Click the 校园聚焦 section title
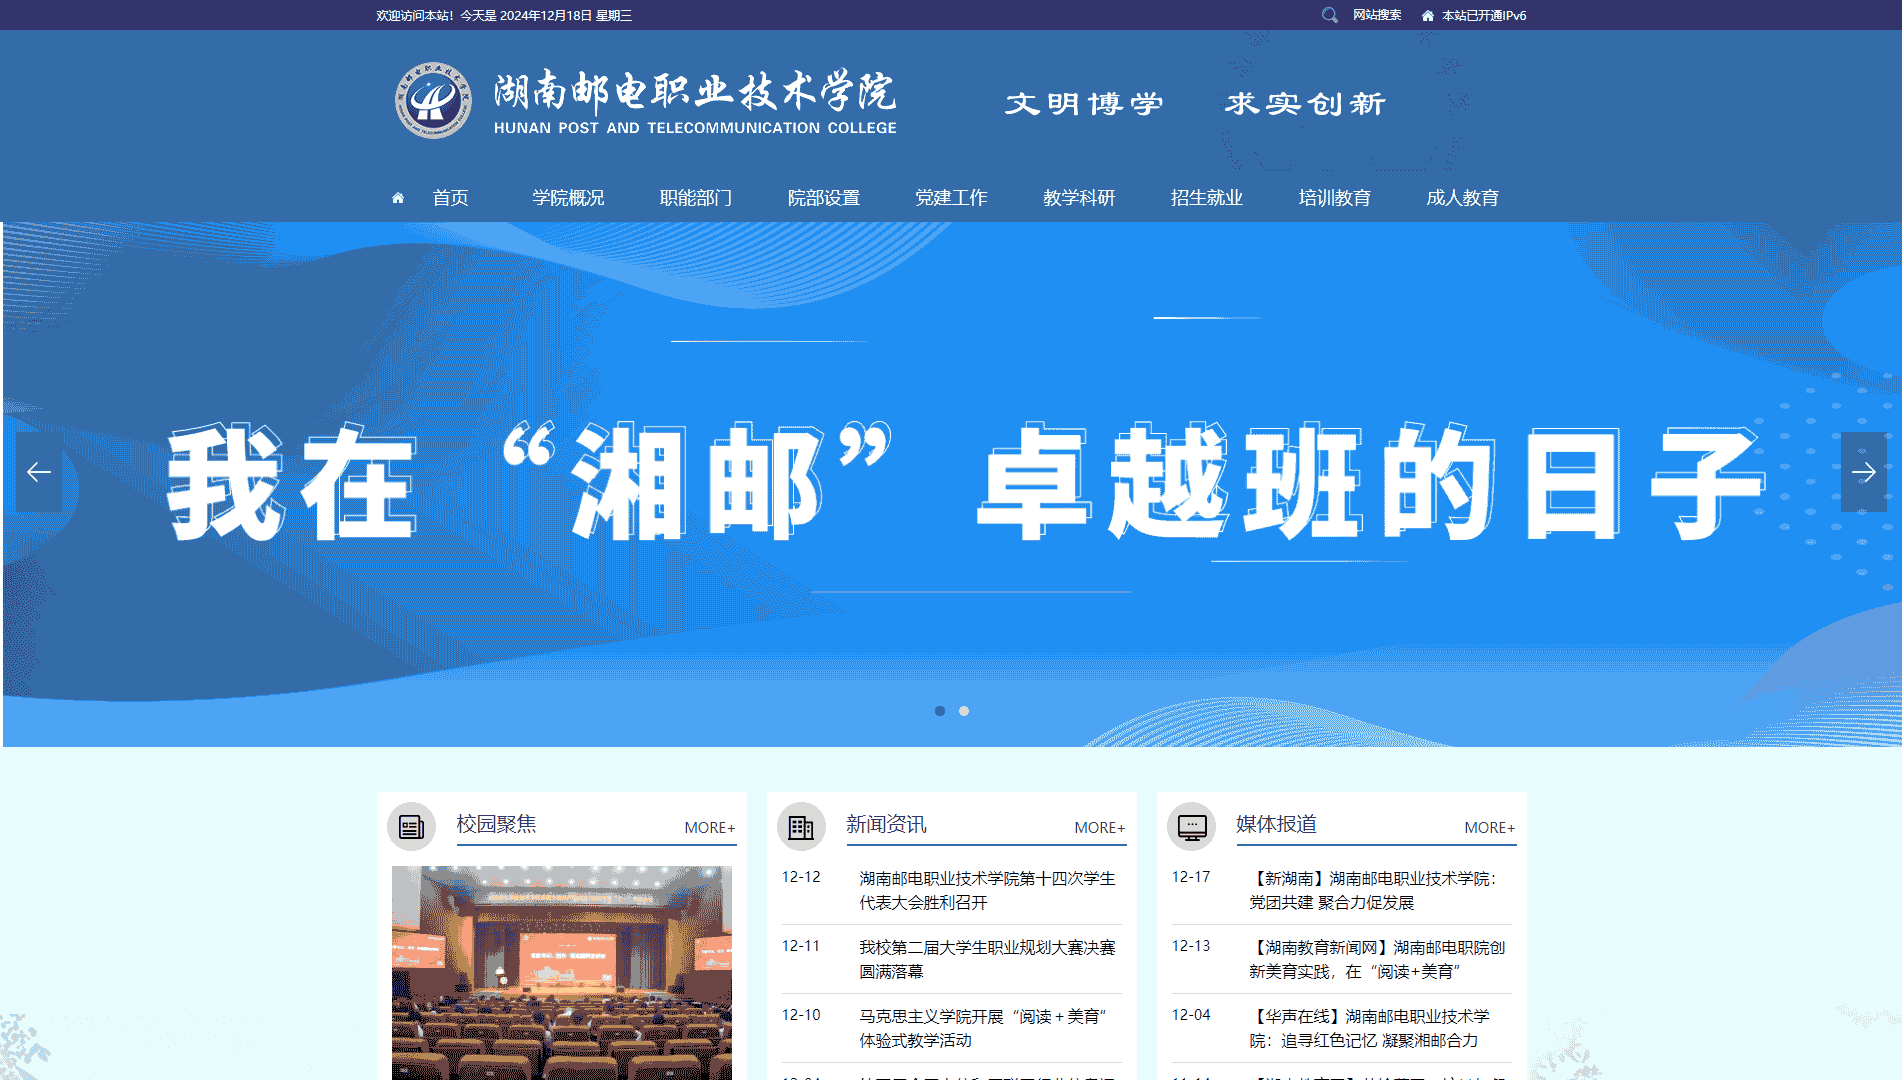This screenshot has width=1902, height=1080. (x=497, y=824)
